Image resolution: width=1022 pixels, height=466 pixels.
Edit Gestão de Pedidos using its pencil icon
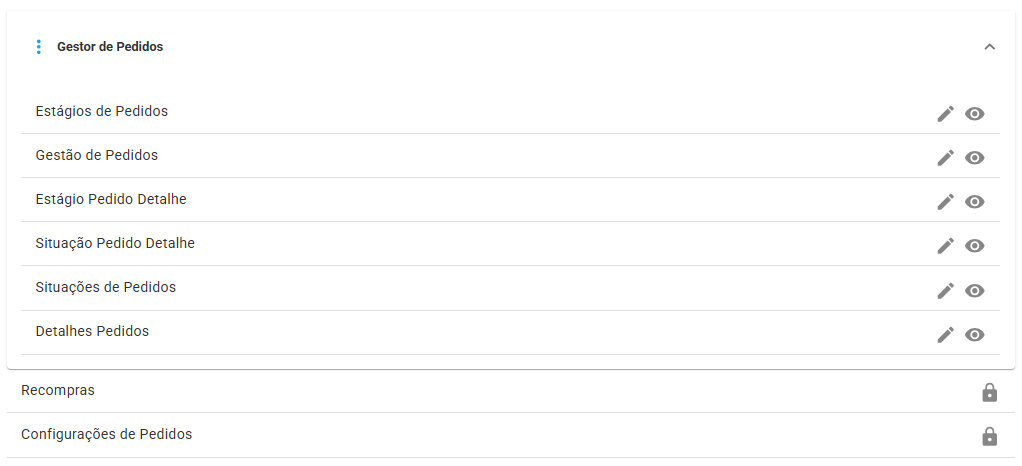(945, 158)
